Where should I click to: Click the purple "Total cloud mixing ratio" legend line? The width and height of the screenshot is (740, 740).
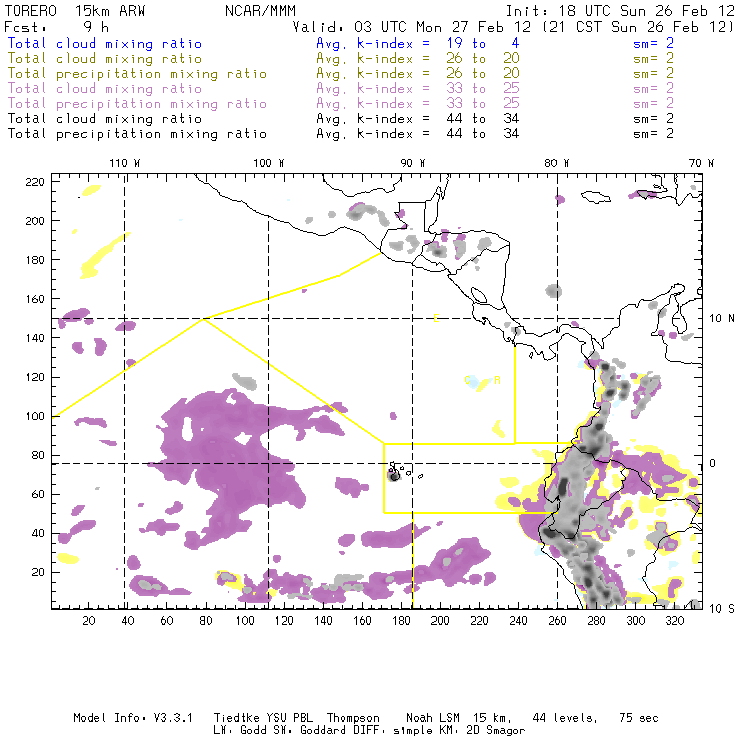point(105,89)
